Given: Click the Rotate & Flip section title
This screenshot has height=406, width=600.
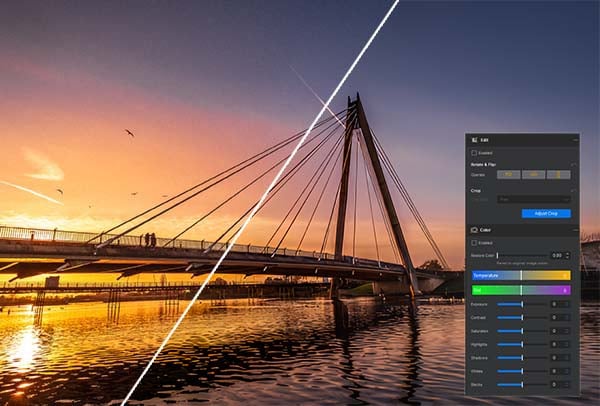Looking at the screenshot, I should (483, 165).
